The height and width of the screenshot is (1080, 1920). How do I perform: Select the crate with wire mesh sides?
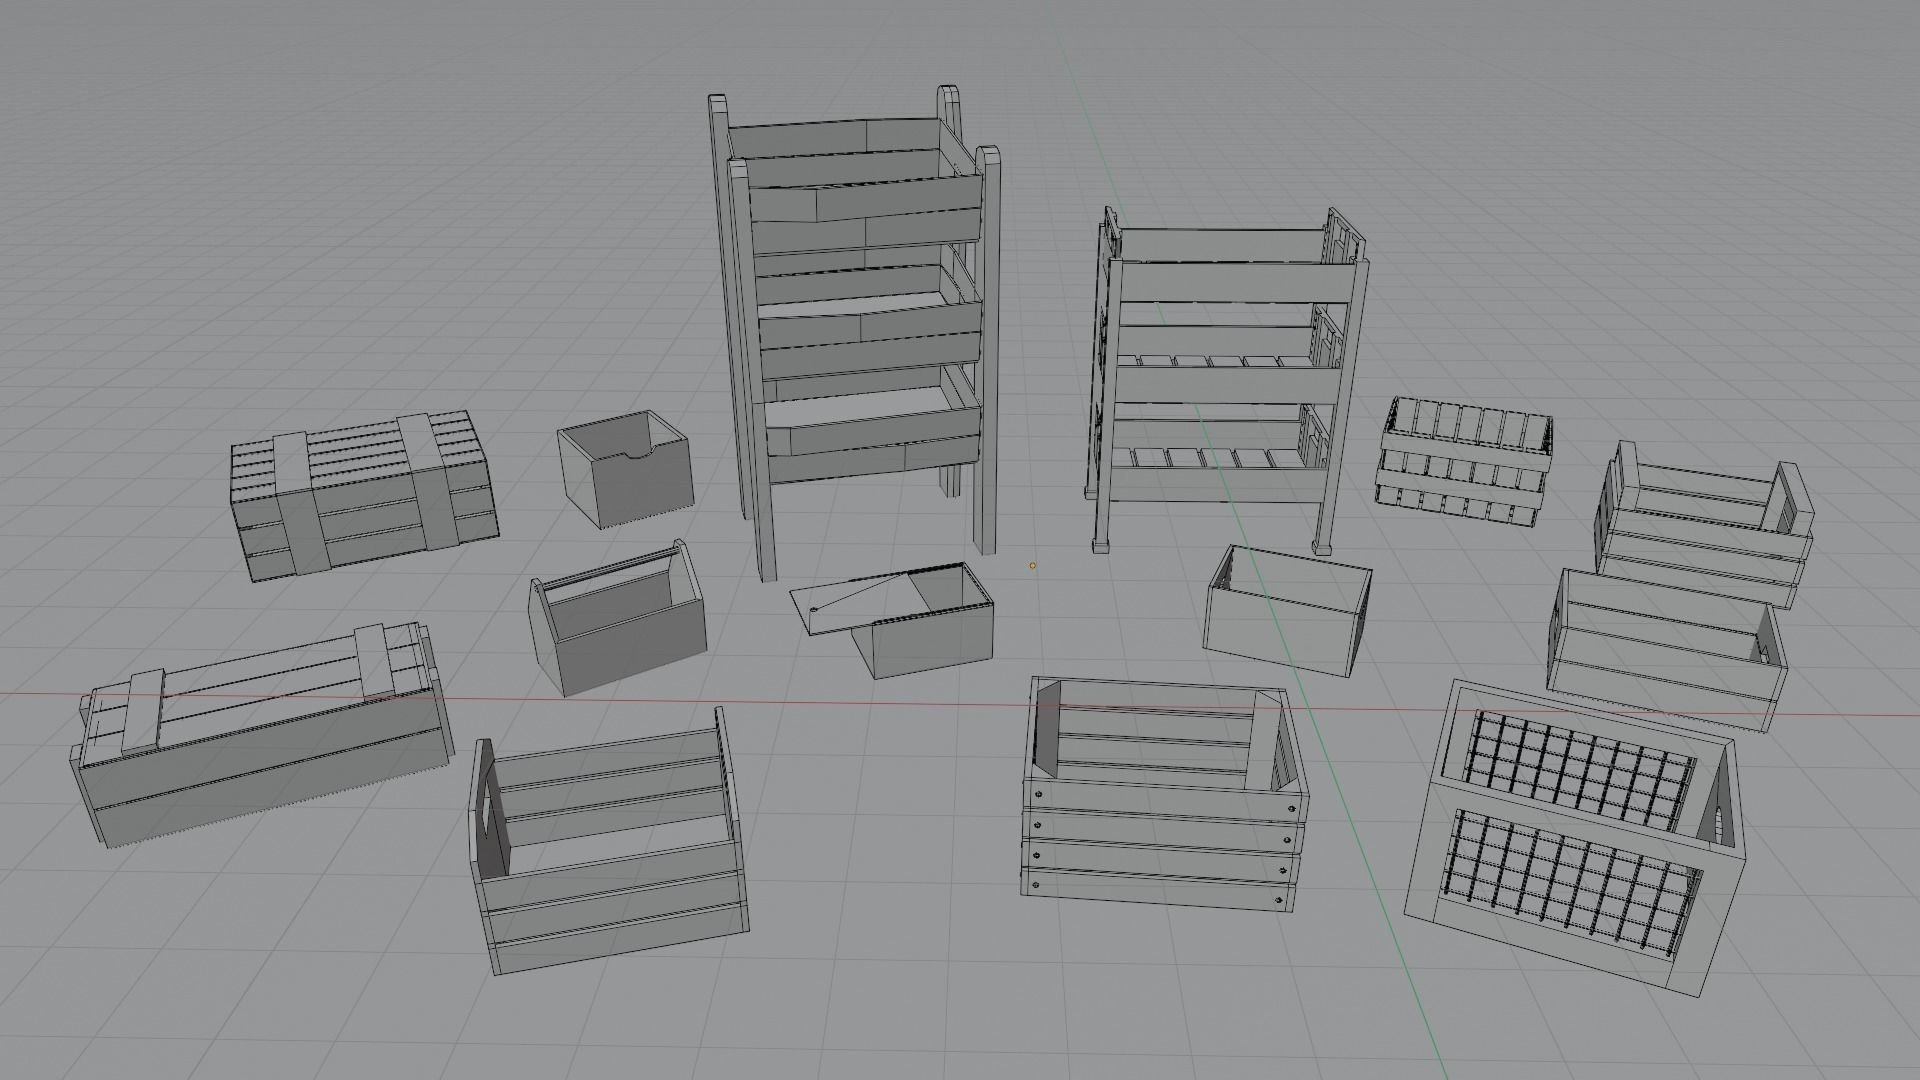tap(1577, 838)
